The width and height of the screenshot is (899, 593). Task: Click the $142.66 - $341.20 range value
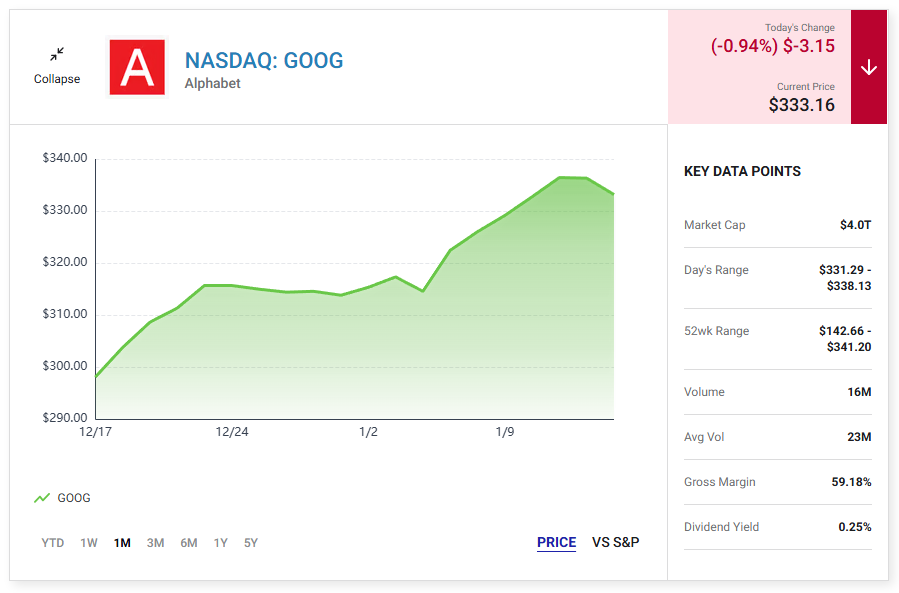tap(845, 339)
